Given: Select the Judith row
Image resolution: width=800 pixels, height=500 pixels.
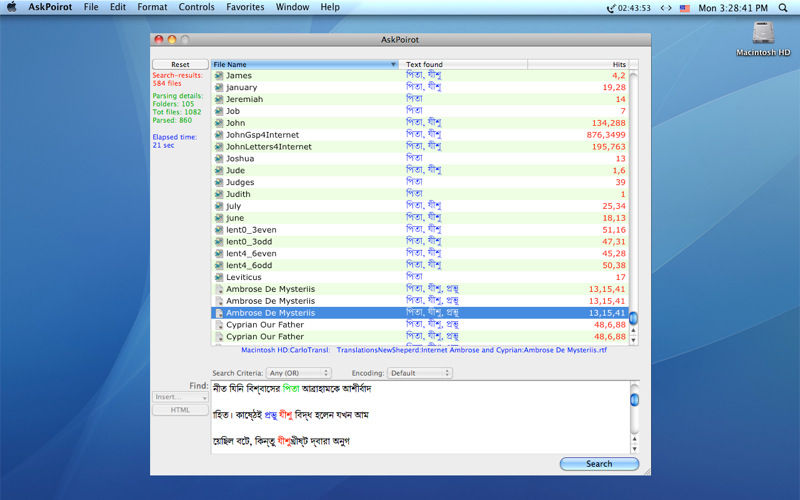Looking at the screenshot, I should tap(419, 194).
